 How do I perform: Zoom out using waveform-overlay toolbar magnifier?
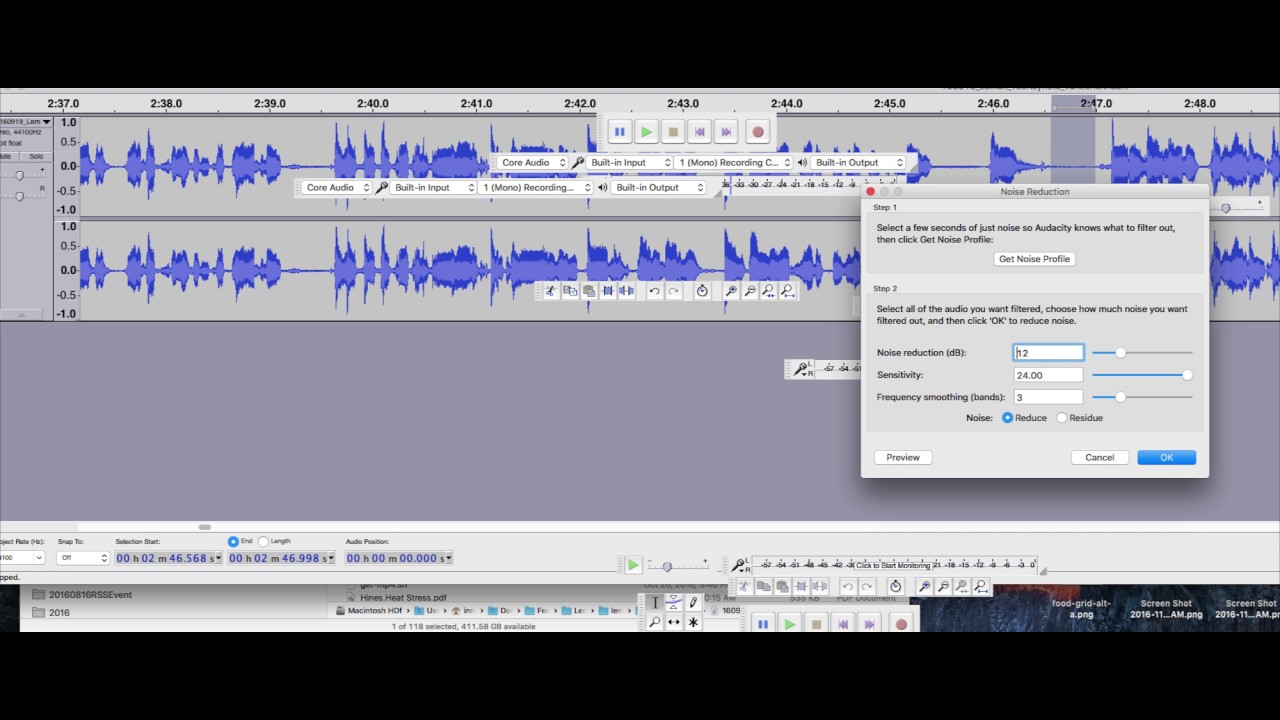tap(750, 291)
